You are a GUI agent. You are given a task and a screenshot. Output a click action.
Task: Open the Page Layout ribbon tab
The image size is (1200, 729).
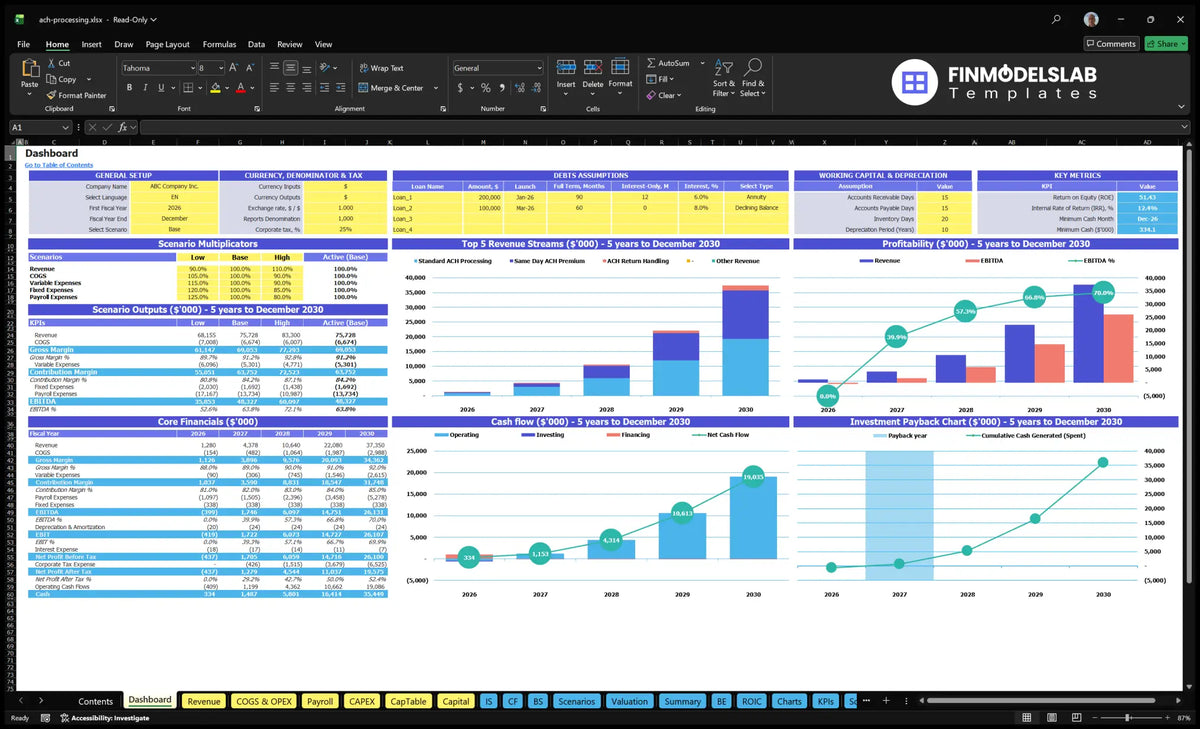tap(167, 44)
